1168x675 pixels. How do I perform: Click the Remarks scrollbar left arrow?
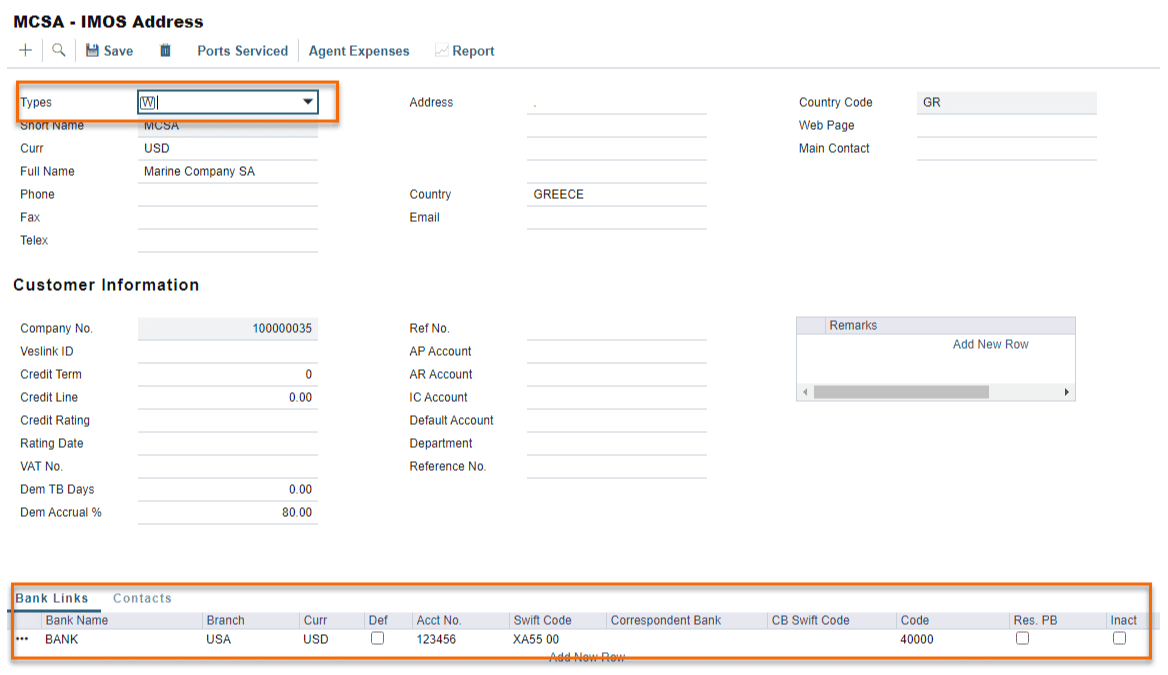coord(803,392)
